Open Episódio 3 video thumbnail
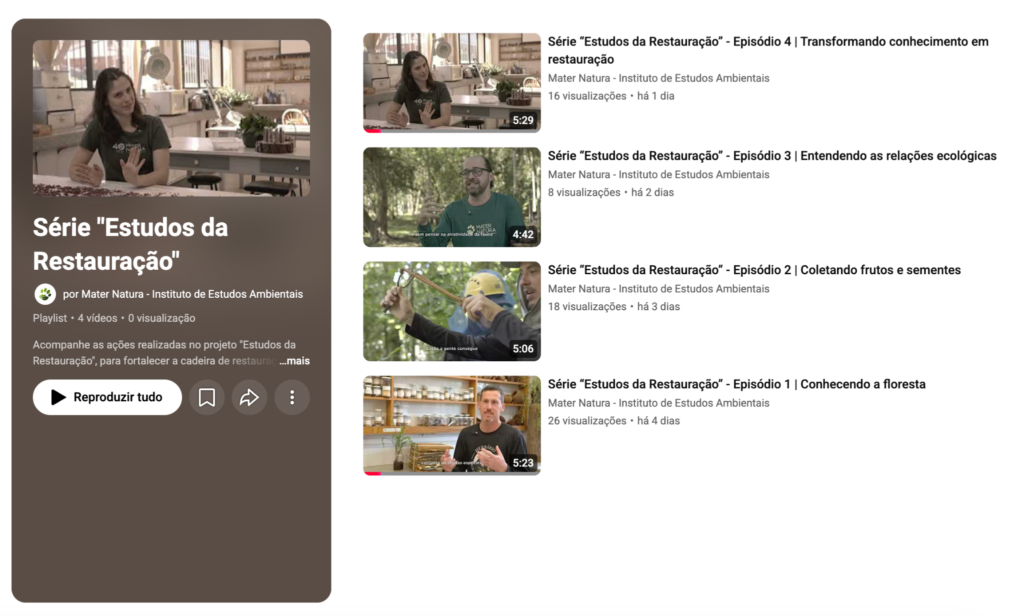Screen dimensions: 1024x616 pyautogui.click(x=452, y=197)
